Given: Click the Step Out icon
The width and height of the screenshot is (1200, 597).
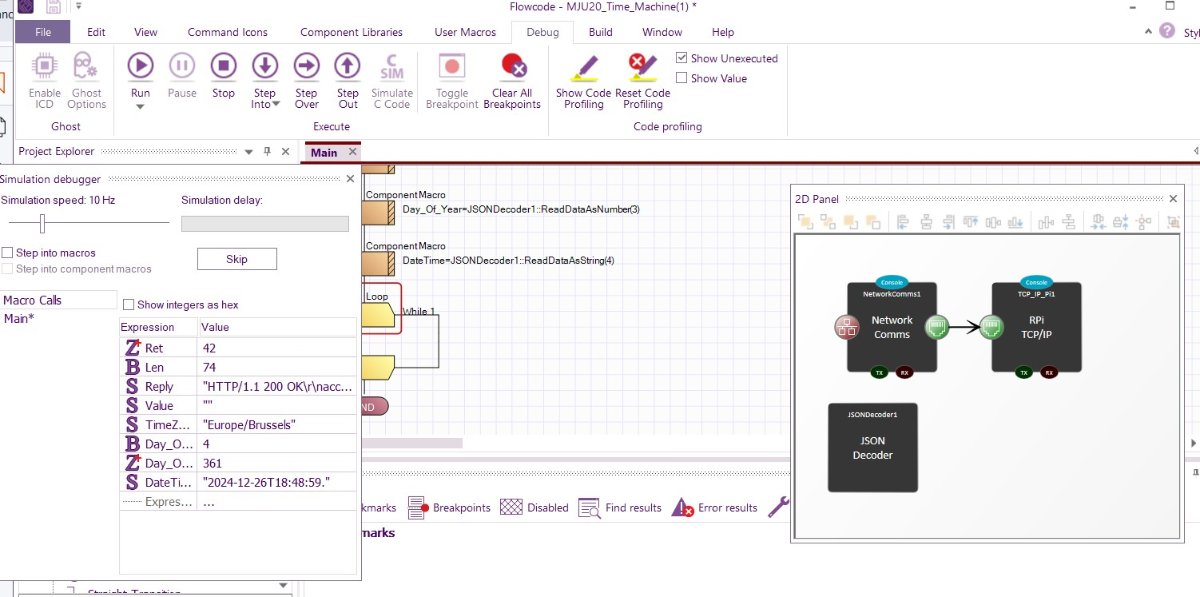Looking at the screenshot, I should 347,66.
